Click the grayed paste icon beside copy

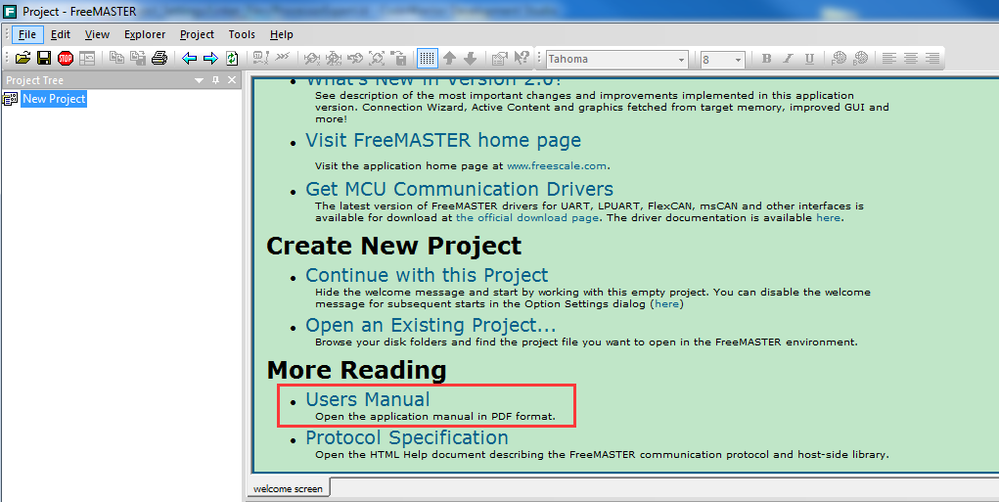pos(138,59)
